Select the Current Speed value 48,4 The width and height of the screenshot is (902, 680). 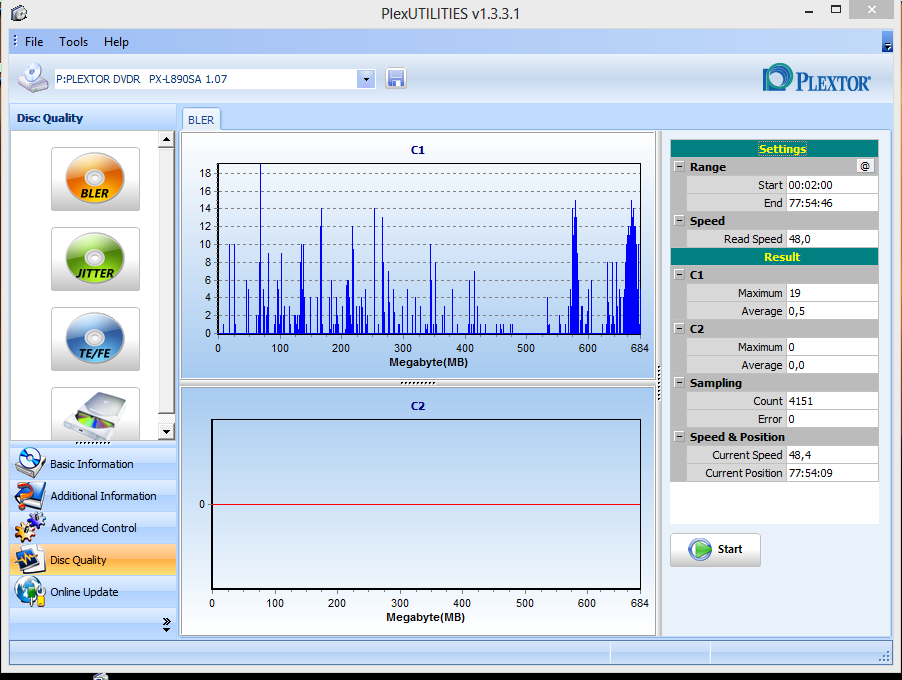(x=832, y=455)
